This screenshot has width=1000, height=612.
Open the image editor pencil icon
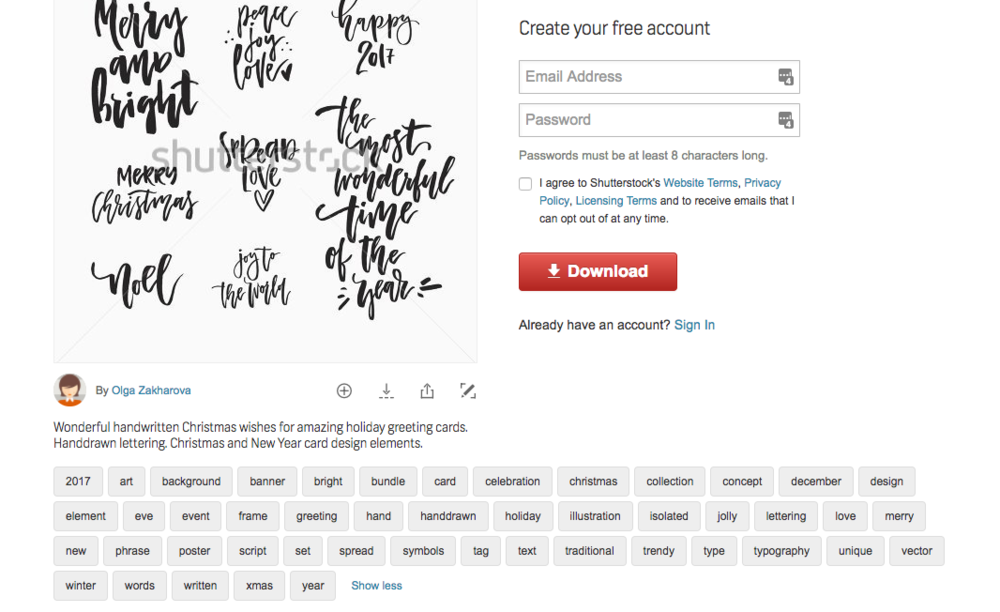468,391
